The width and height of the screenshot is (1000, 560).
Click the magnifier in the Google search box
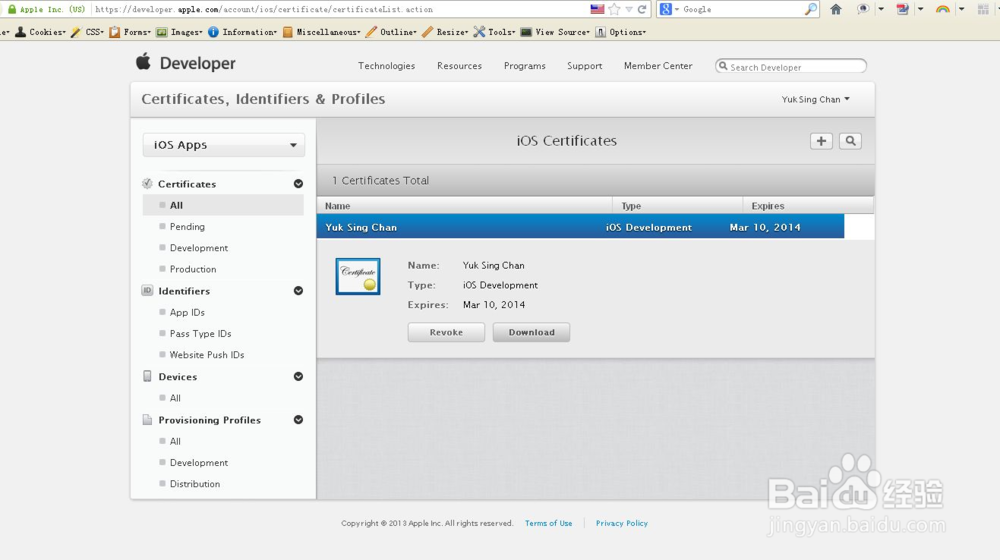811,9
